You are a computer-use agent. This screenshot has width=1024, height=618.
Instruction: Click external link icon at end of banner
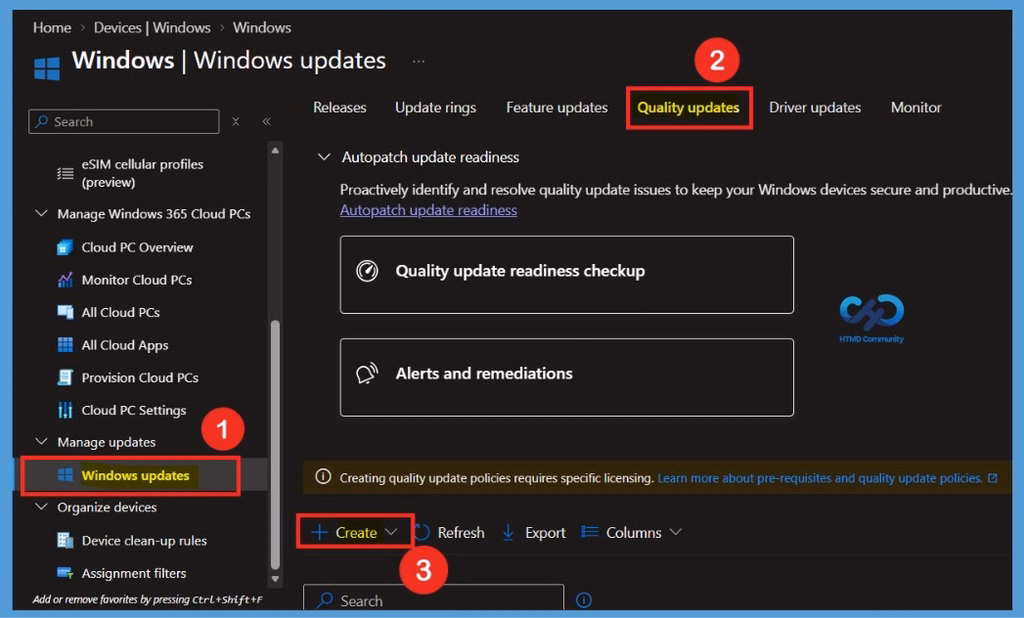993,478
